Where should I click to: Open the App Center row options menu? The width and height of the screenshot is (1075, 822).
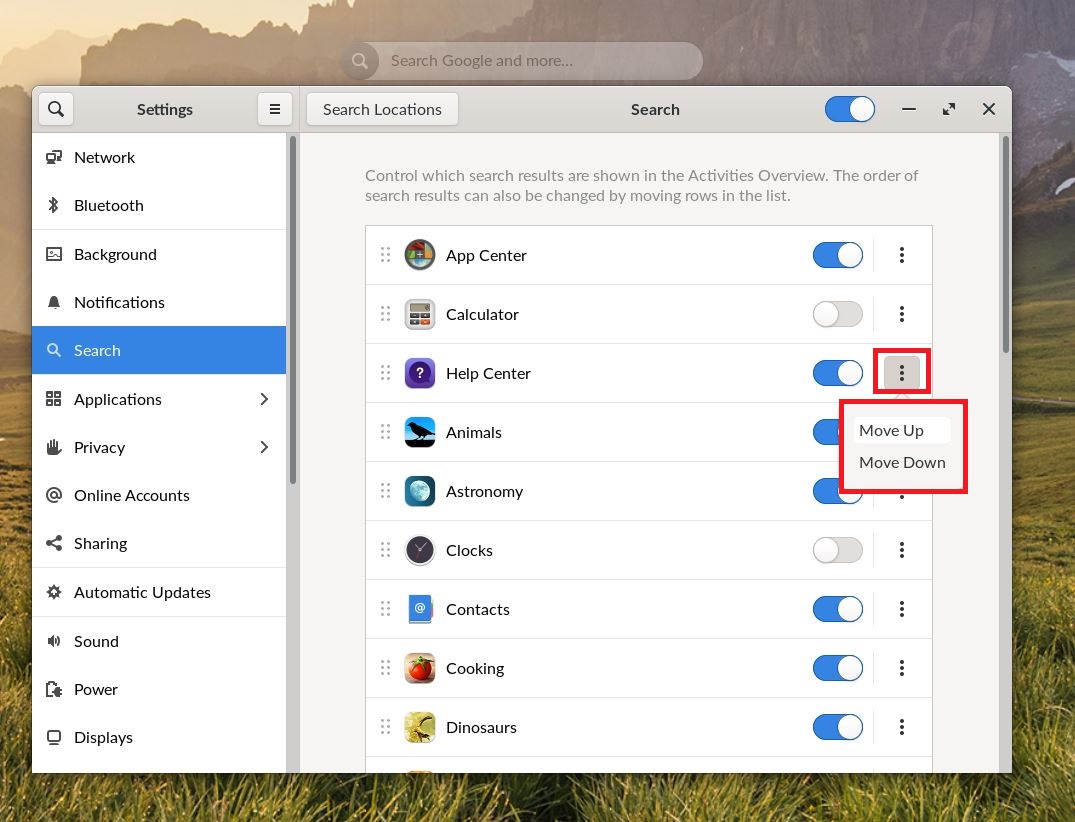(x=902, y=255)
